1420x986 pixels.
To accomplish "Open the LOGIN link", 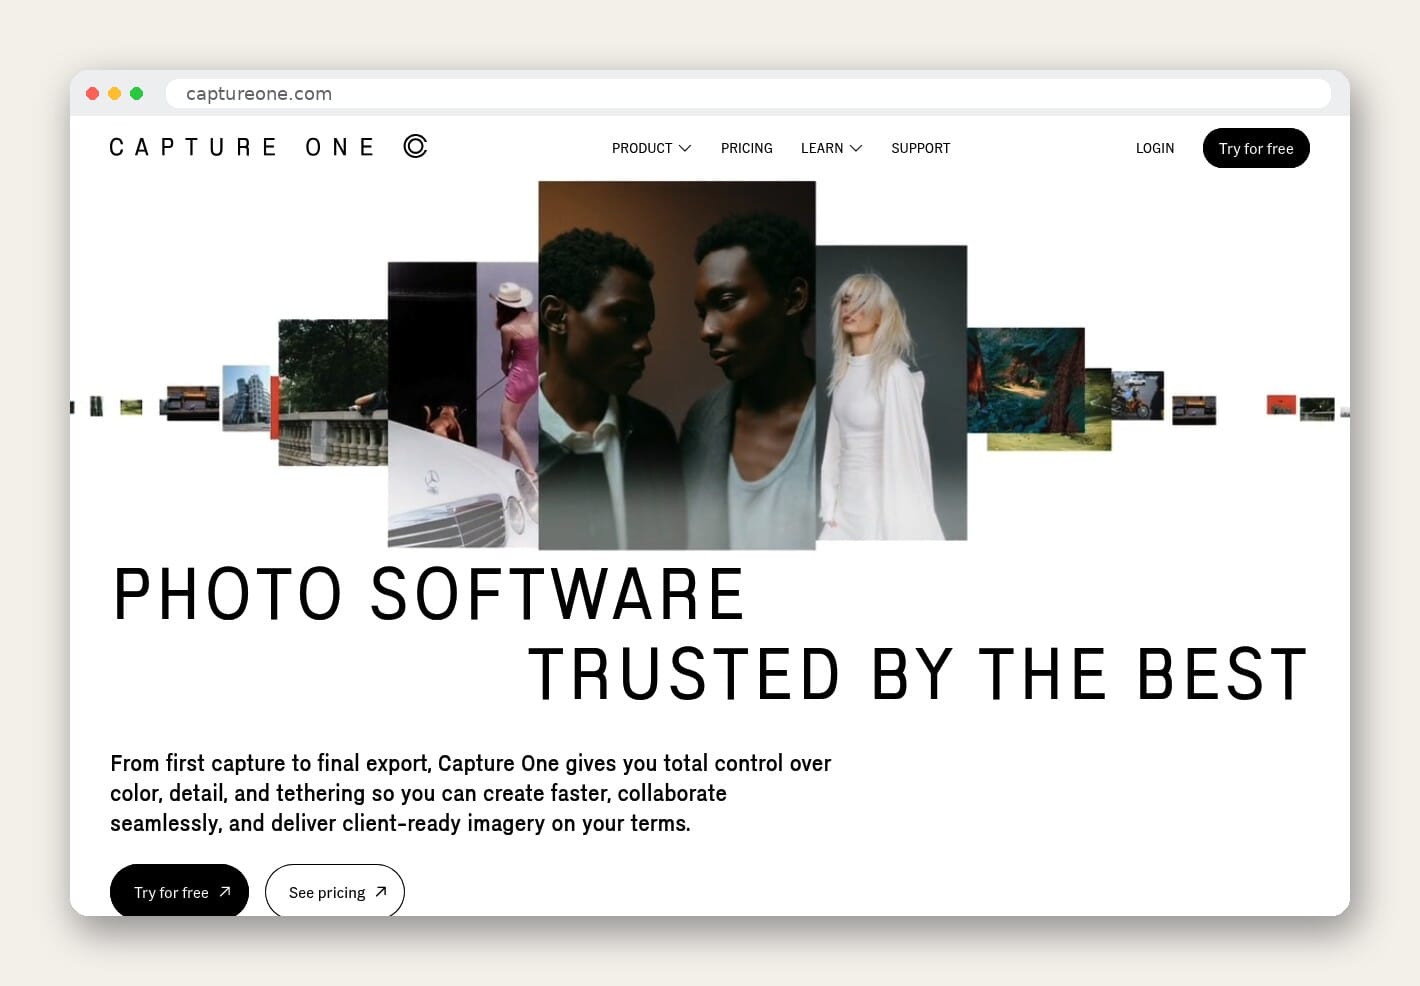I will (1155, 148).
